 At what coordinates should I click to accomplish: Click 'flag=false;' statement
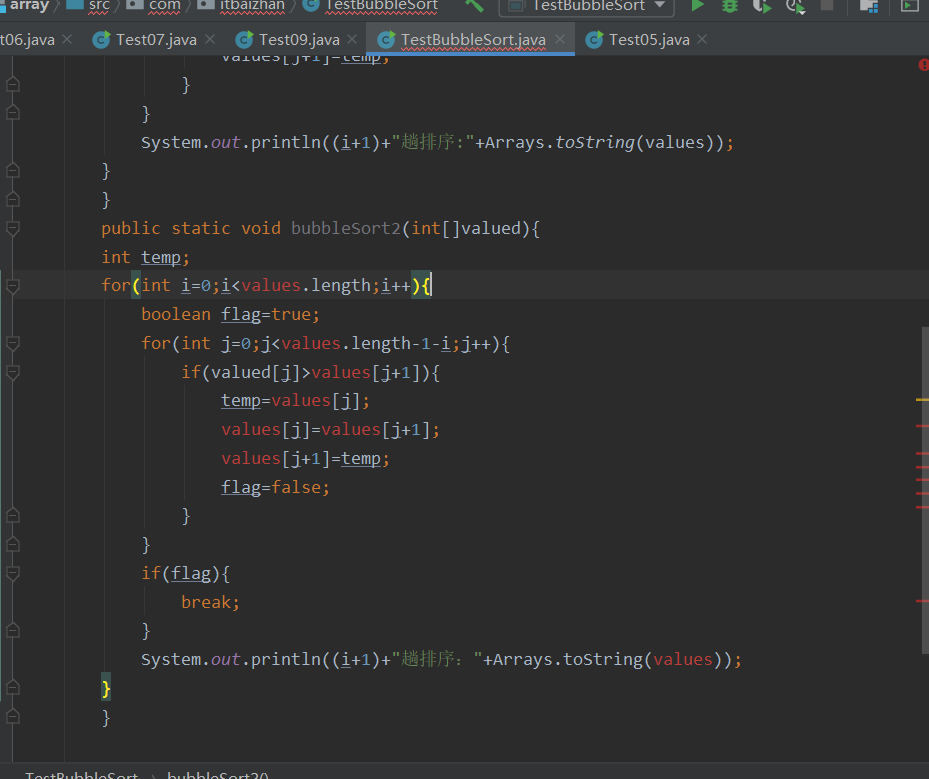[275, 488]
